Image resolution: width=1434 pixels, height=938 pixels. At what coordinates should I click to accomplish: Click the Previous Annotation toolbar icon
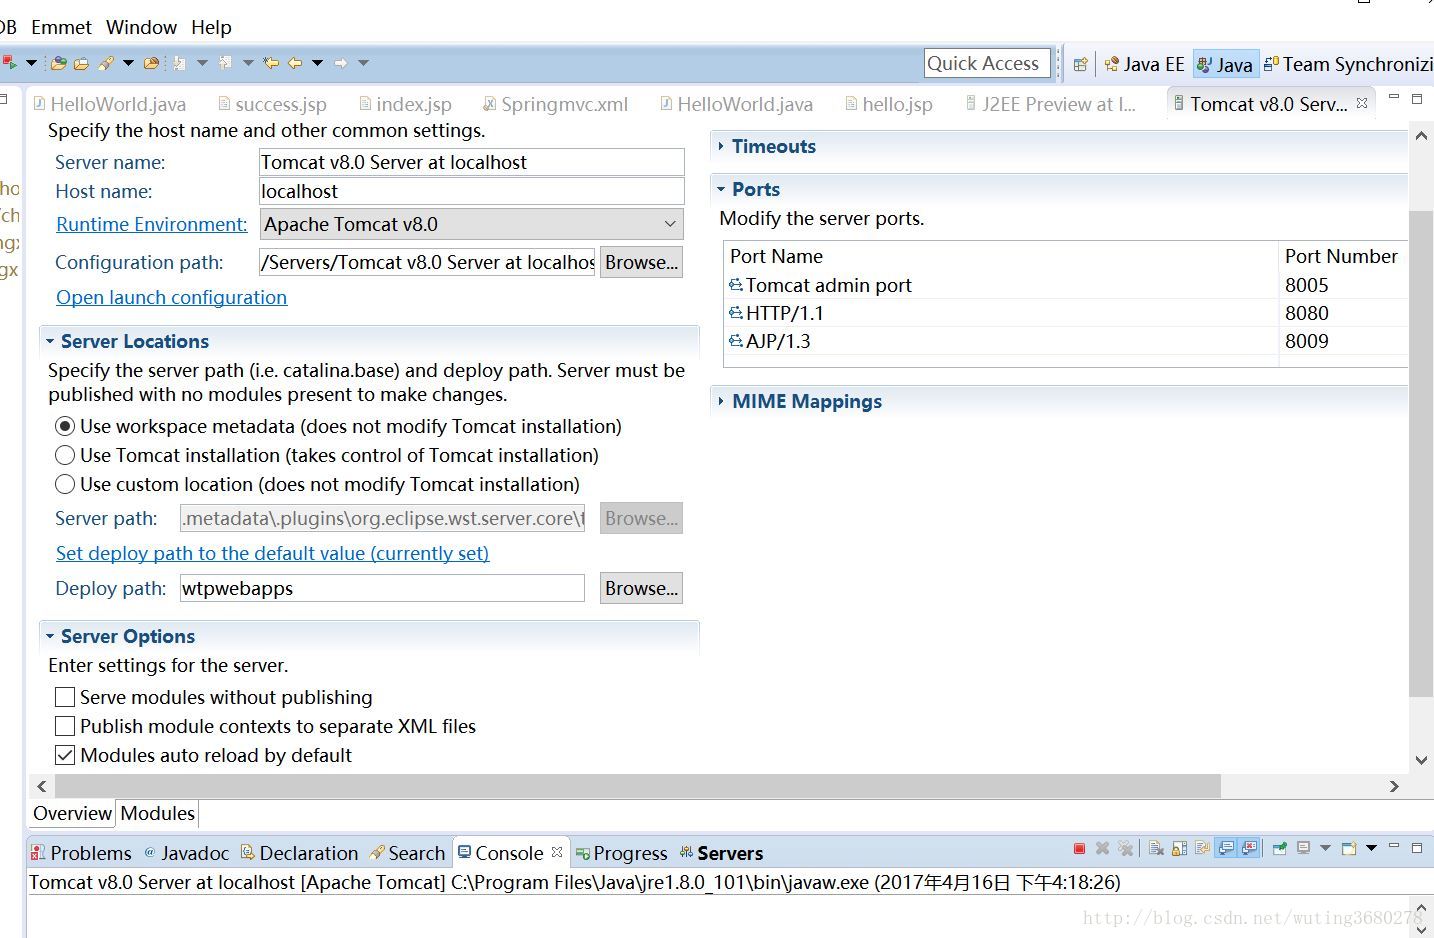(225, 62)
